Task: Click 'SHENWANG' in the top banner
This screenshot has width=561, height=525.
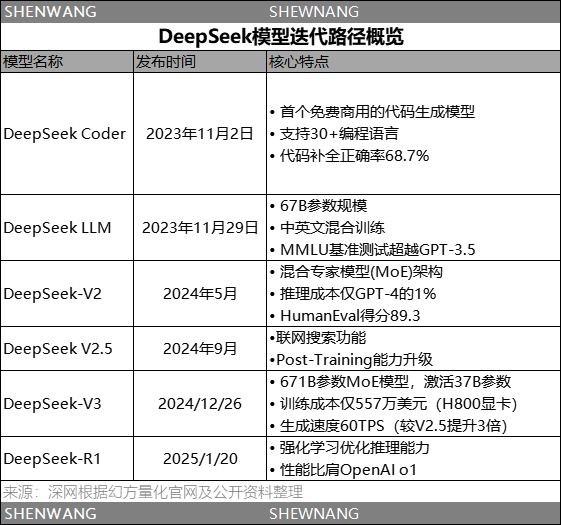Action: click(50, 12)
